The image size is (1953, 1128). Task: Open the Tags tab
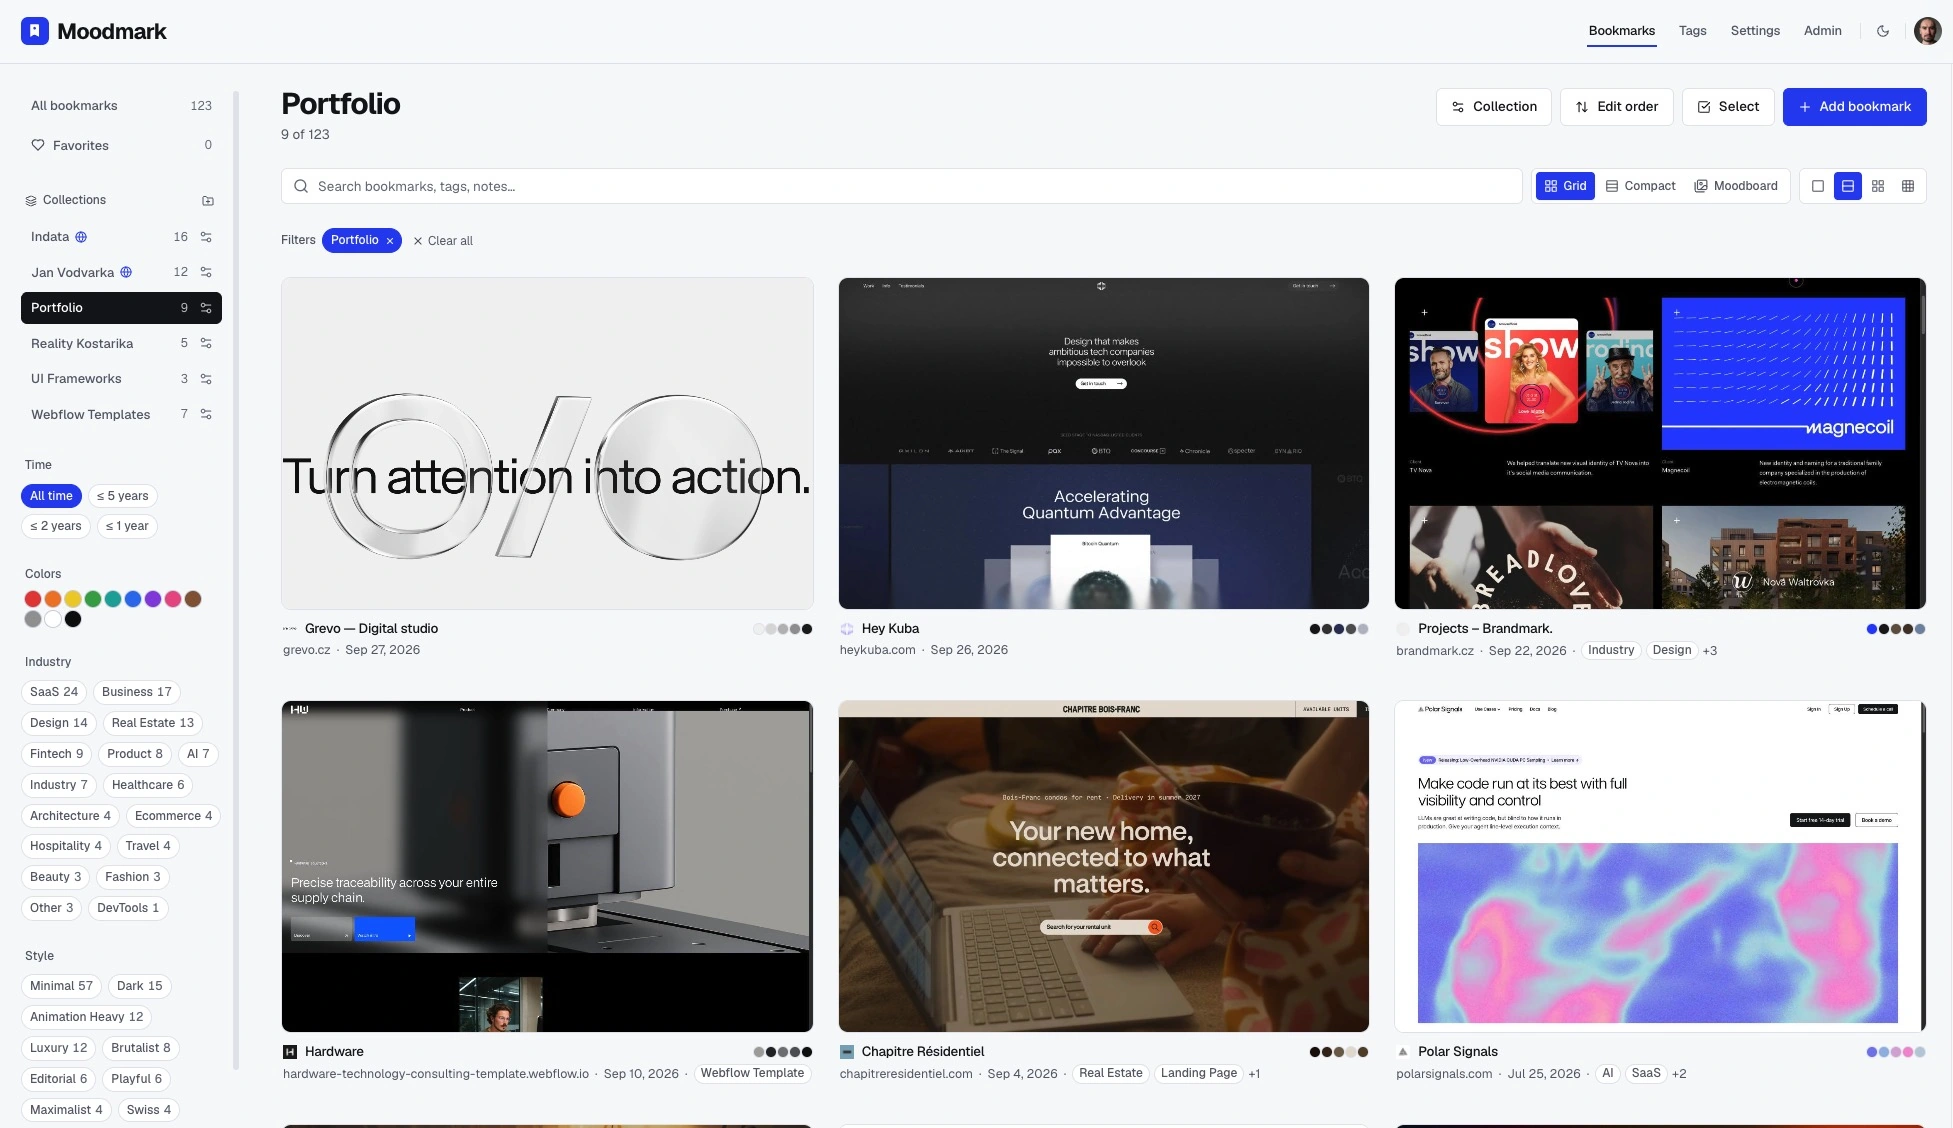tap(1692, 31)
